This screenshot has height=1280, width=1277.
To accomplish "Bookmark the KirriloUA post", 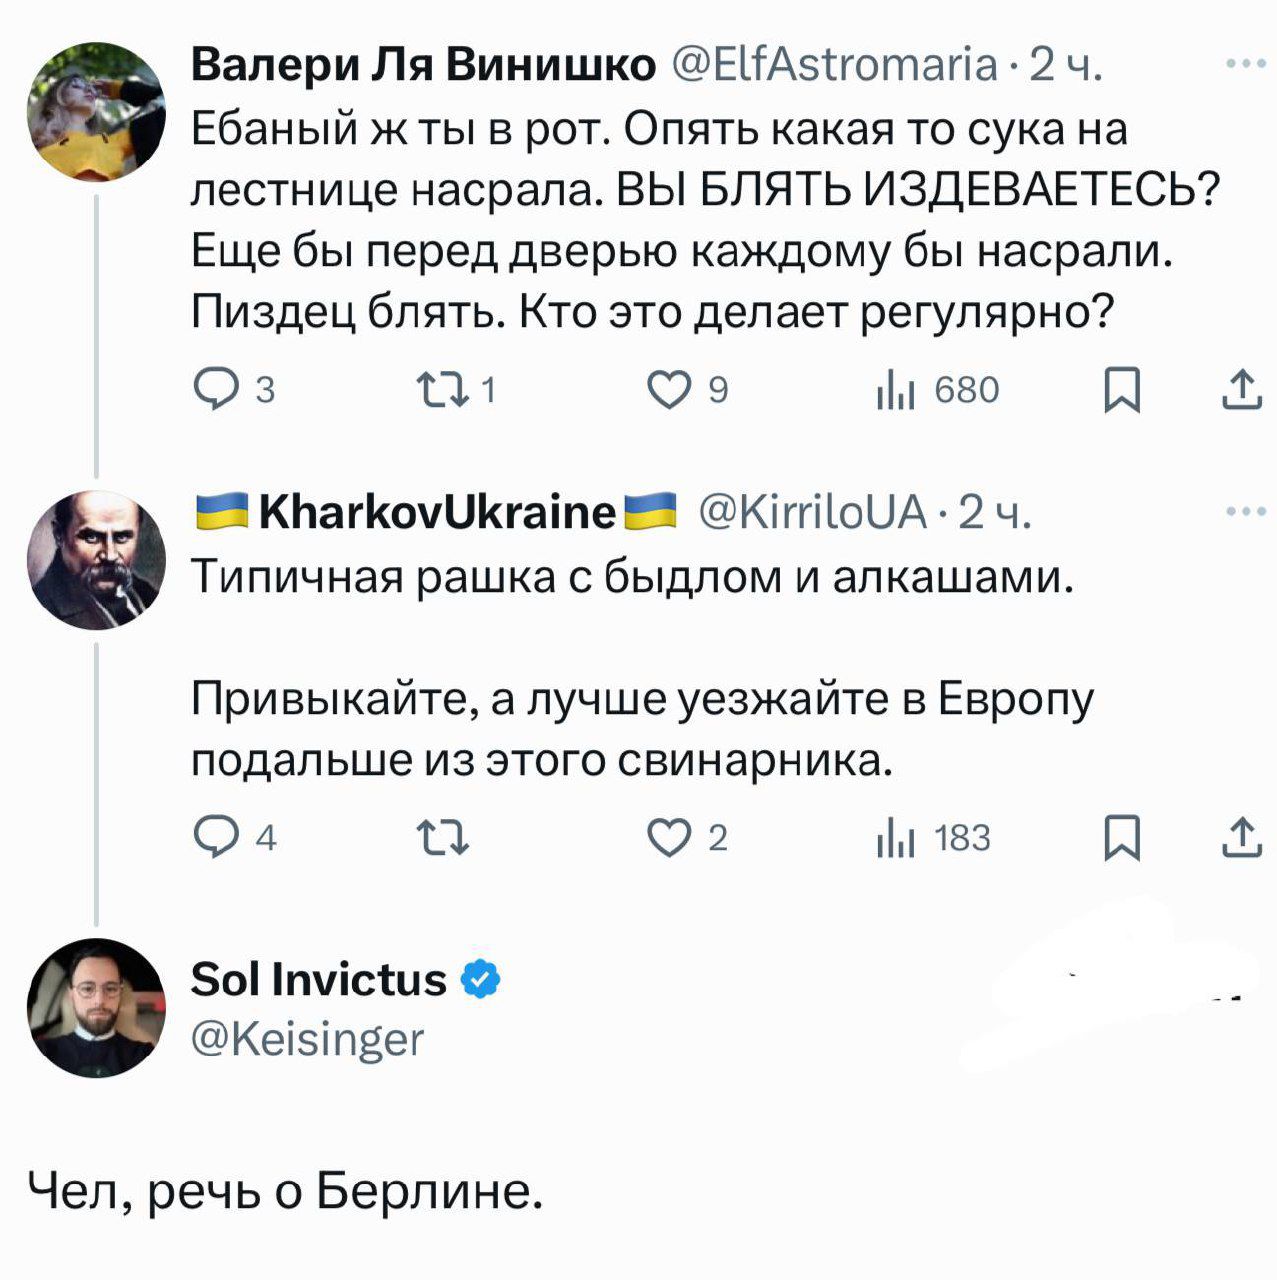I will tap(1122, 837).
